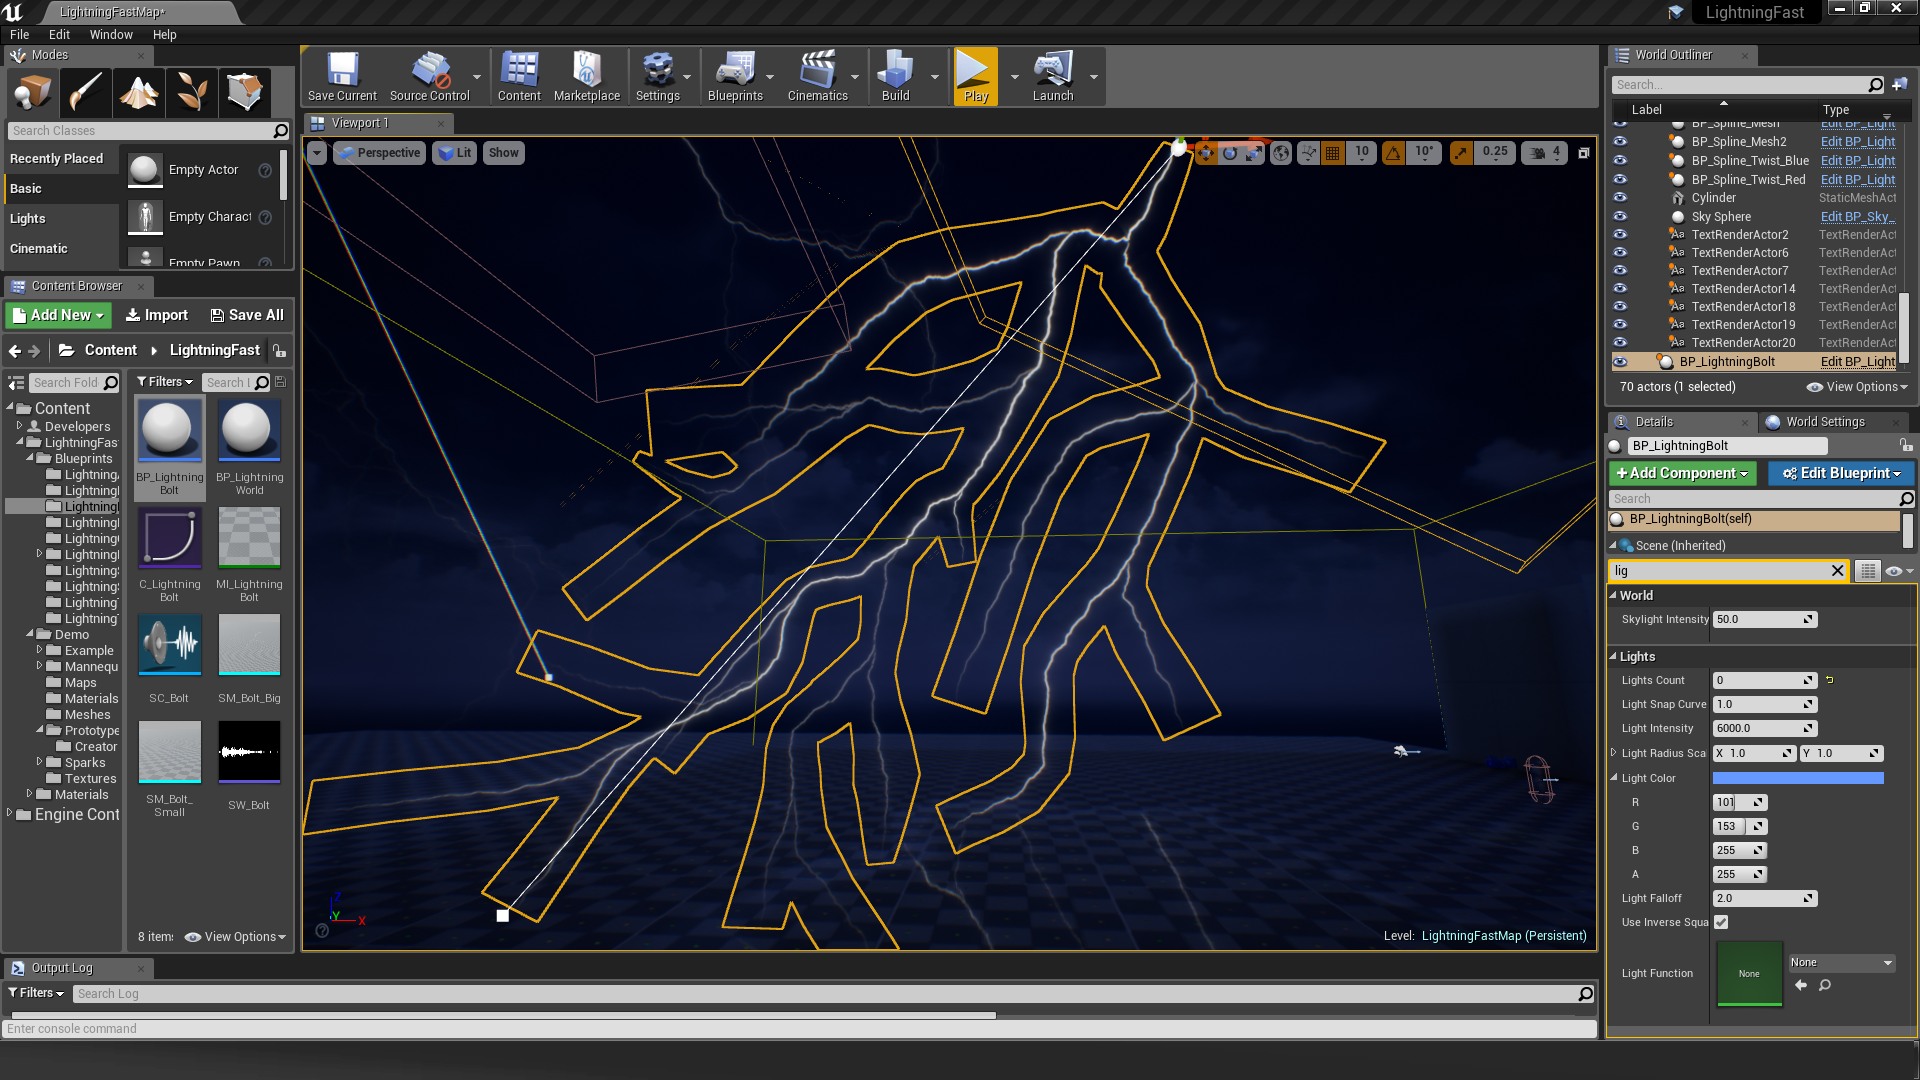
Task: Open the Content Browser Filters dropdown
Action: pos(164,382)
